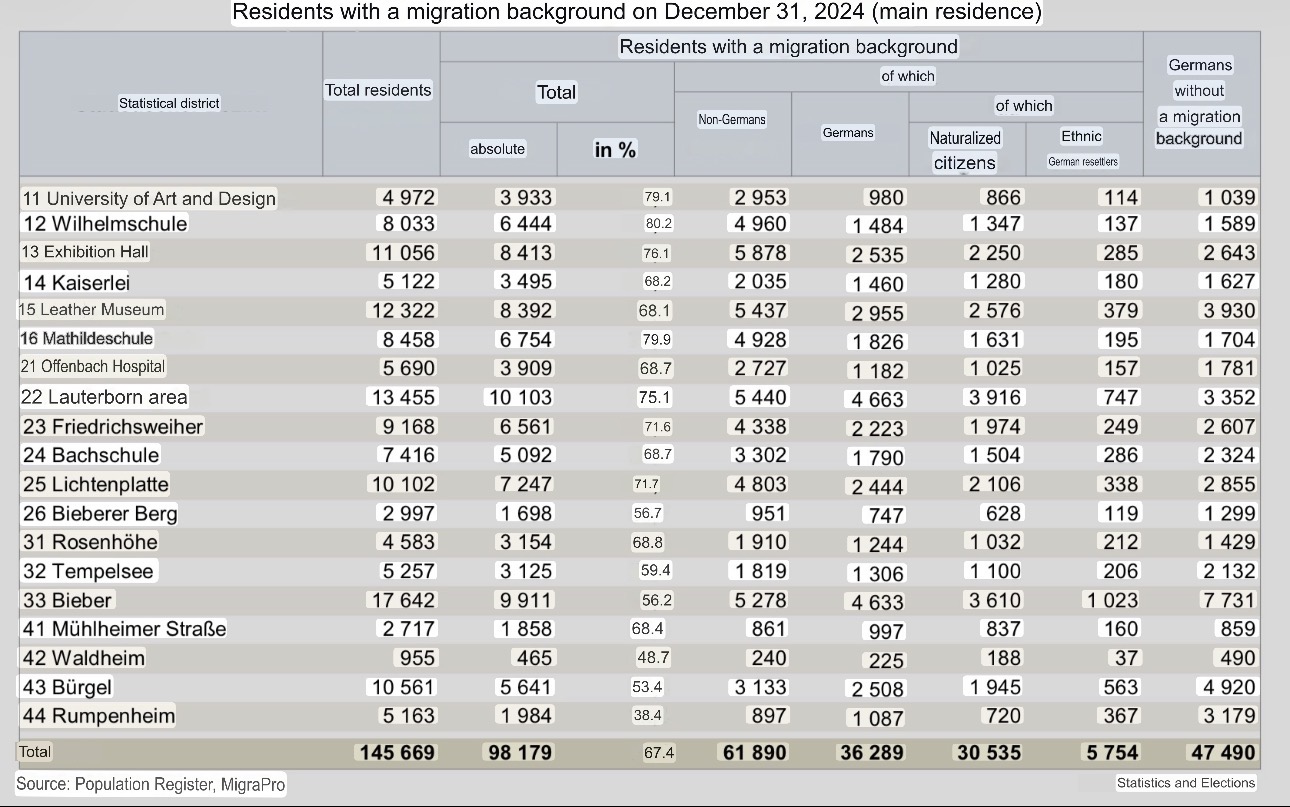Click Waldheim's total residents value '955'
This screenshot has height=807, width=1290.
pyautogui.click(x=416, y=658)
